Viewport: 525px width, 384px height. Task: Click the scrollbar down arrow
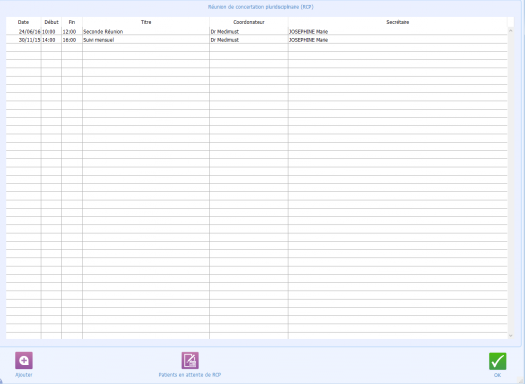(511, 335)
